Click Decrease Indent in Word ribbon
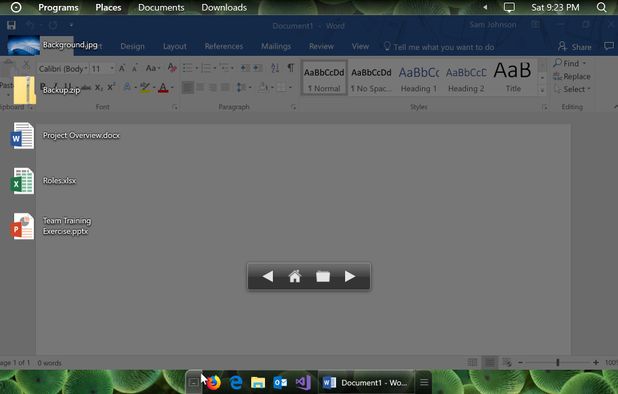 245,68
